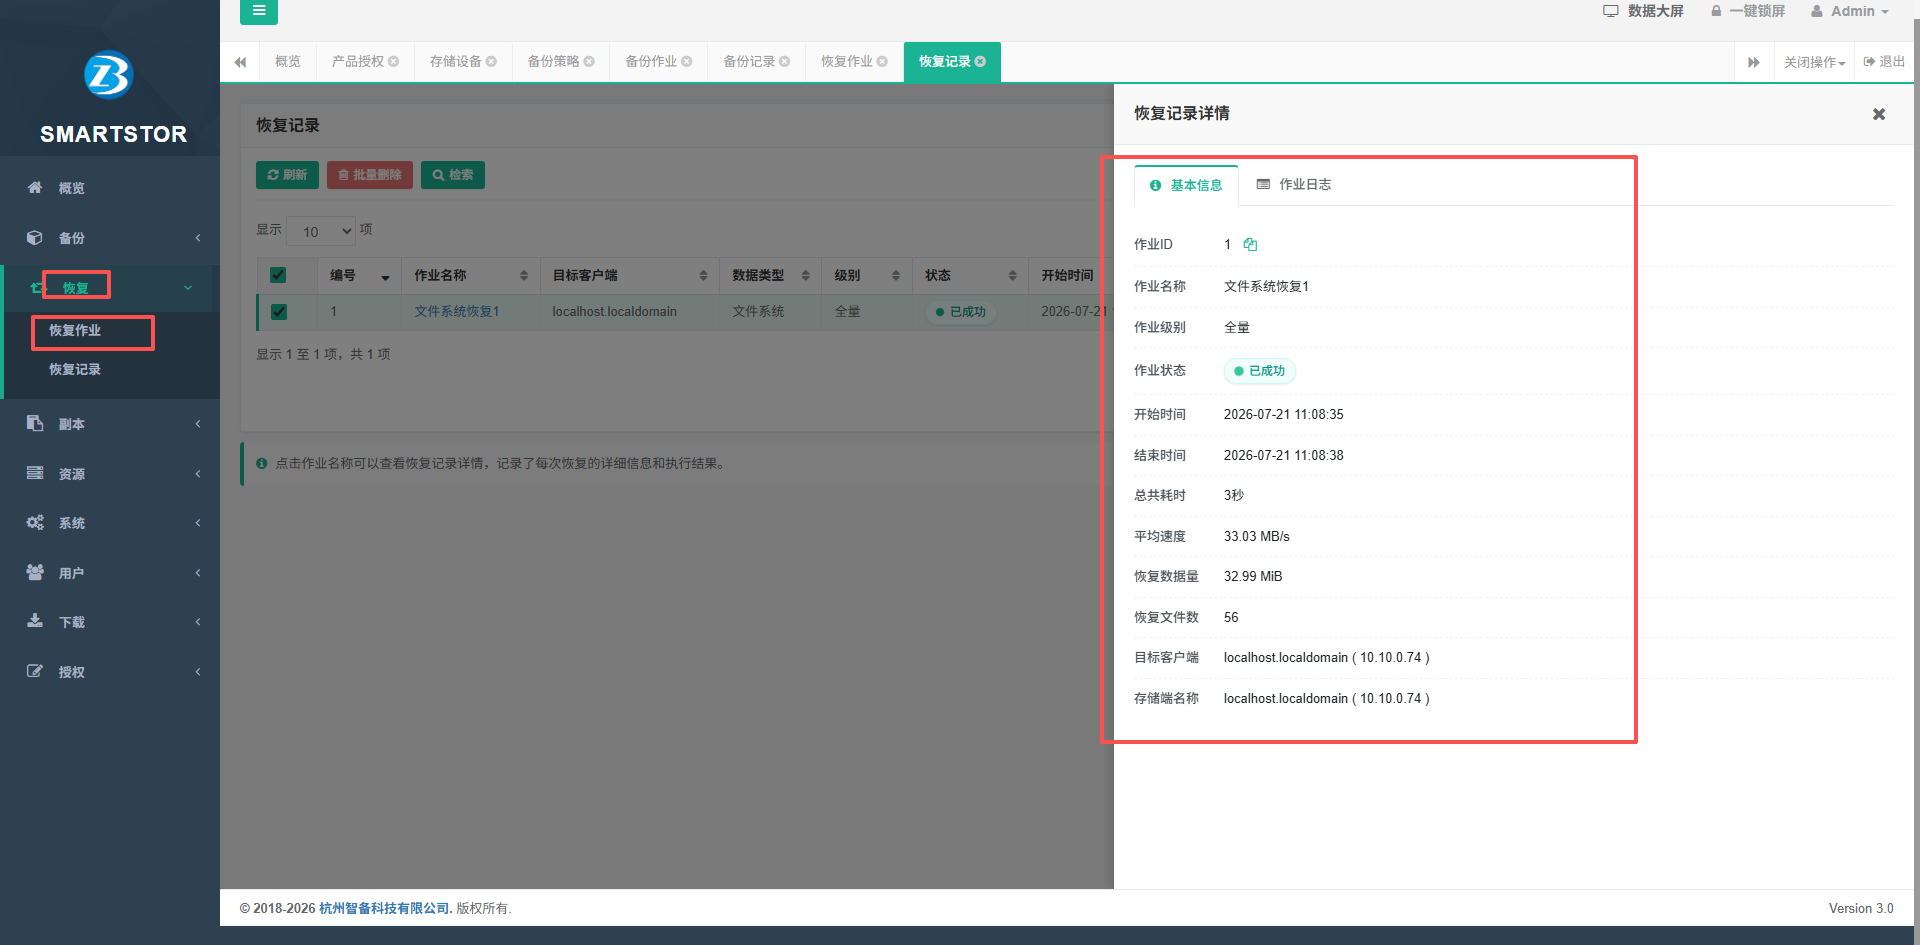Click the 检索 search button

pyautogui.click(x=453, y=175)
